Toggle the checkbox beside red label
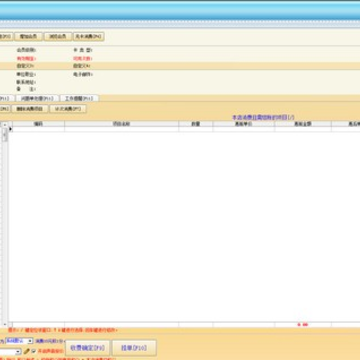The height and width of the screenshot is (360, 360). [33, 351]
